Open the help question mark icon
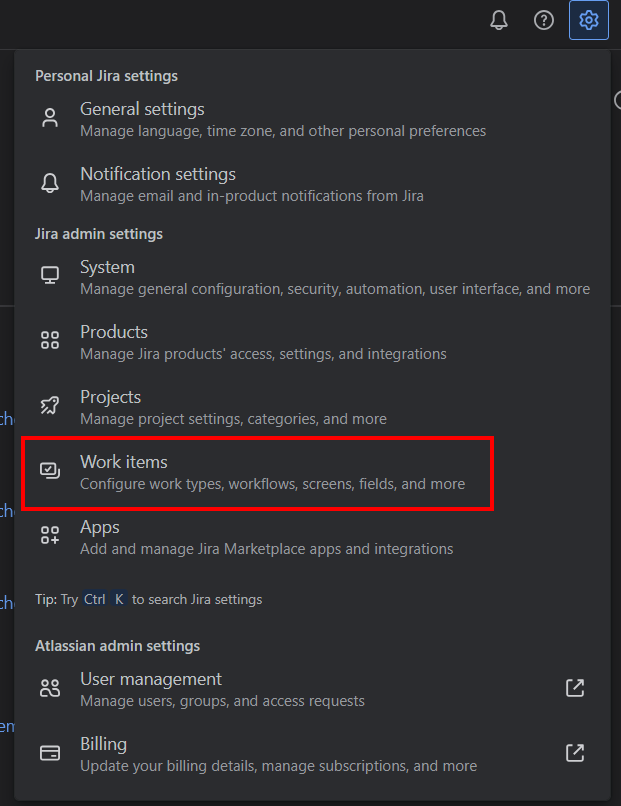This screenshot has height=806, width=621. tap(544, 20)
